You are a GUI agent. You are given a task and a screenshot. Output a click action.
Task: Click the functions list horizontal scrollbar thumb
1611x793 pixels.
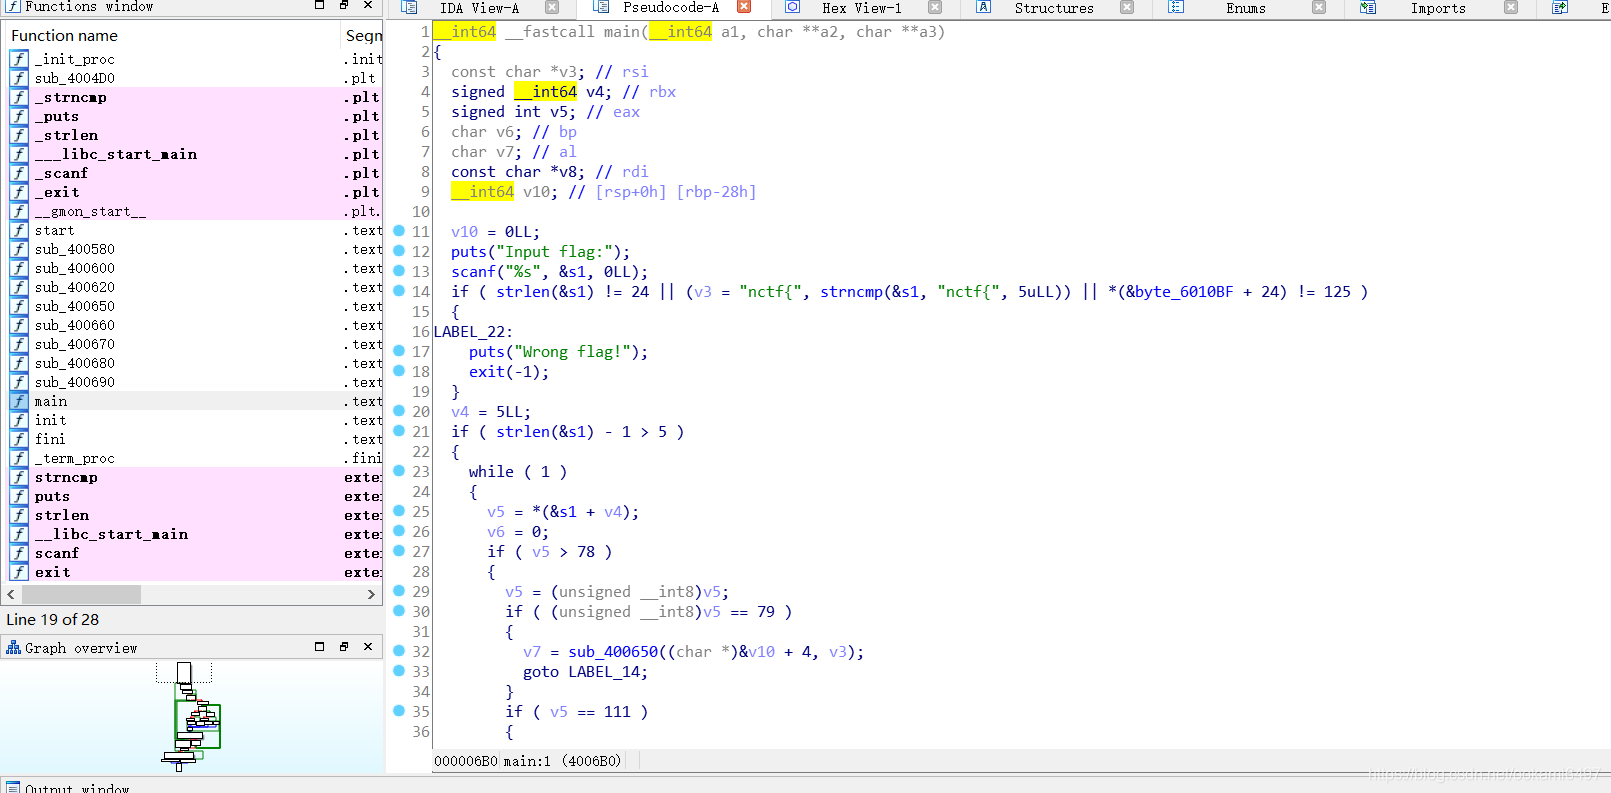[81, 594]
